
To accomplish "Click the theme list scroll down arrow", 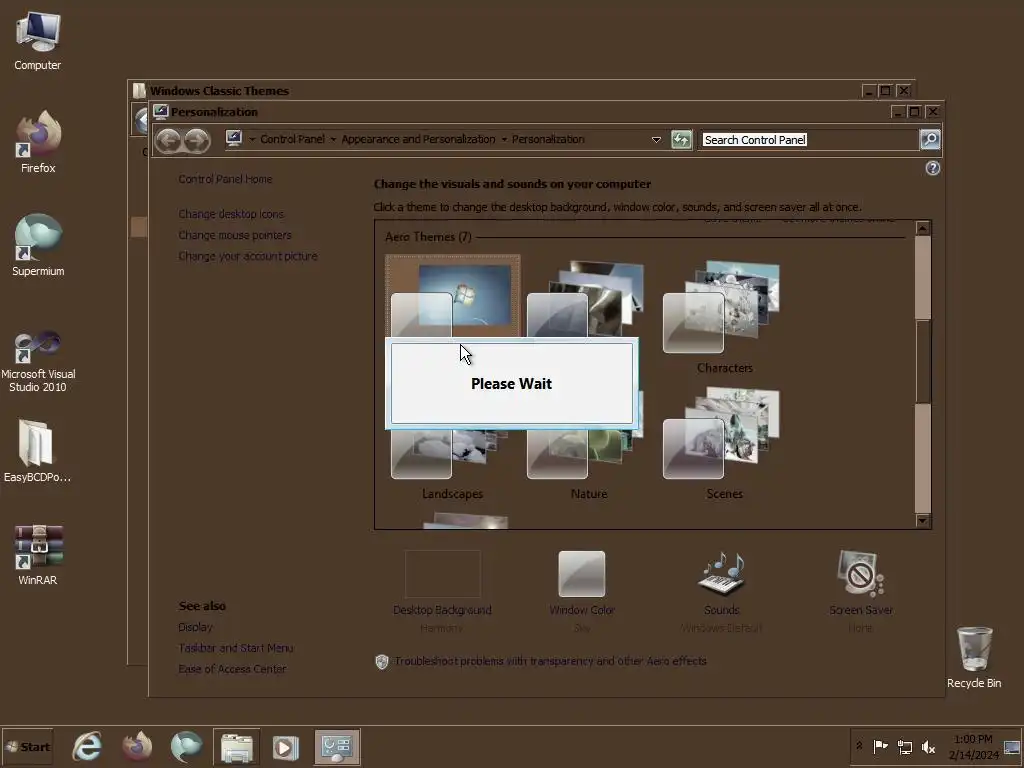I will tap(922, 520).
